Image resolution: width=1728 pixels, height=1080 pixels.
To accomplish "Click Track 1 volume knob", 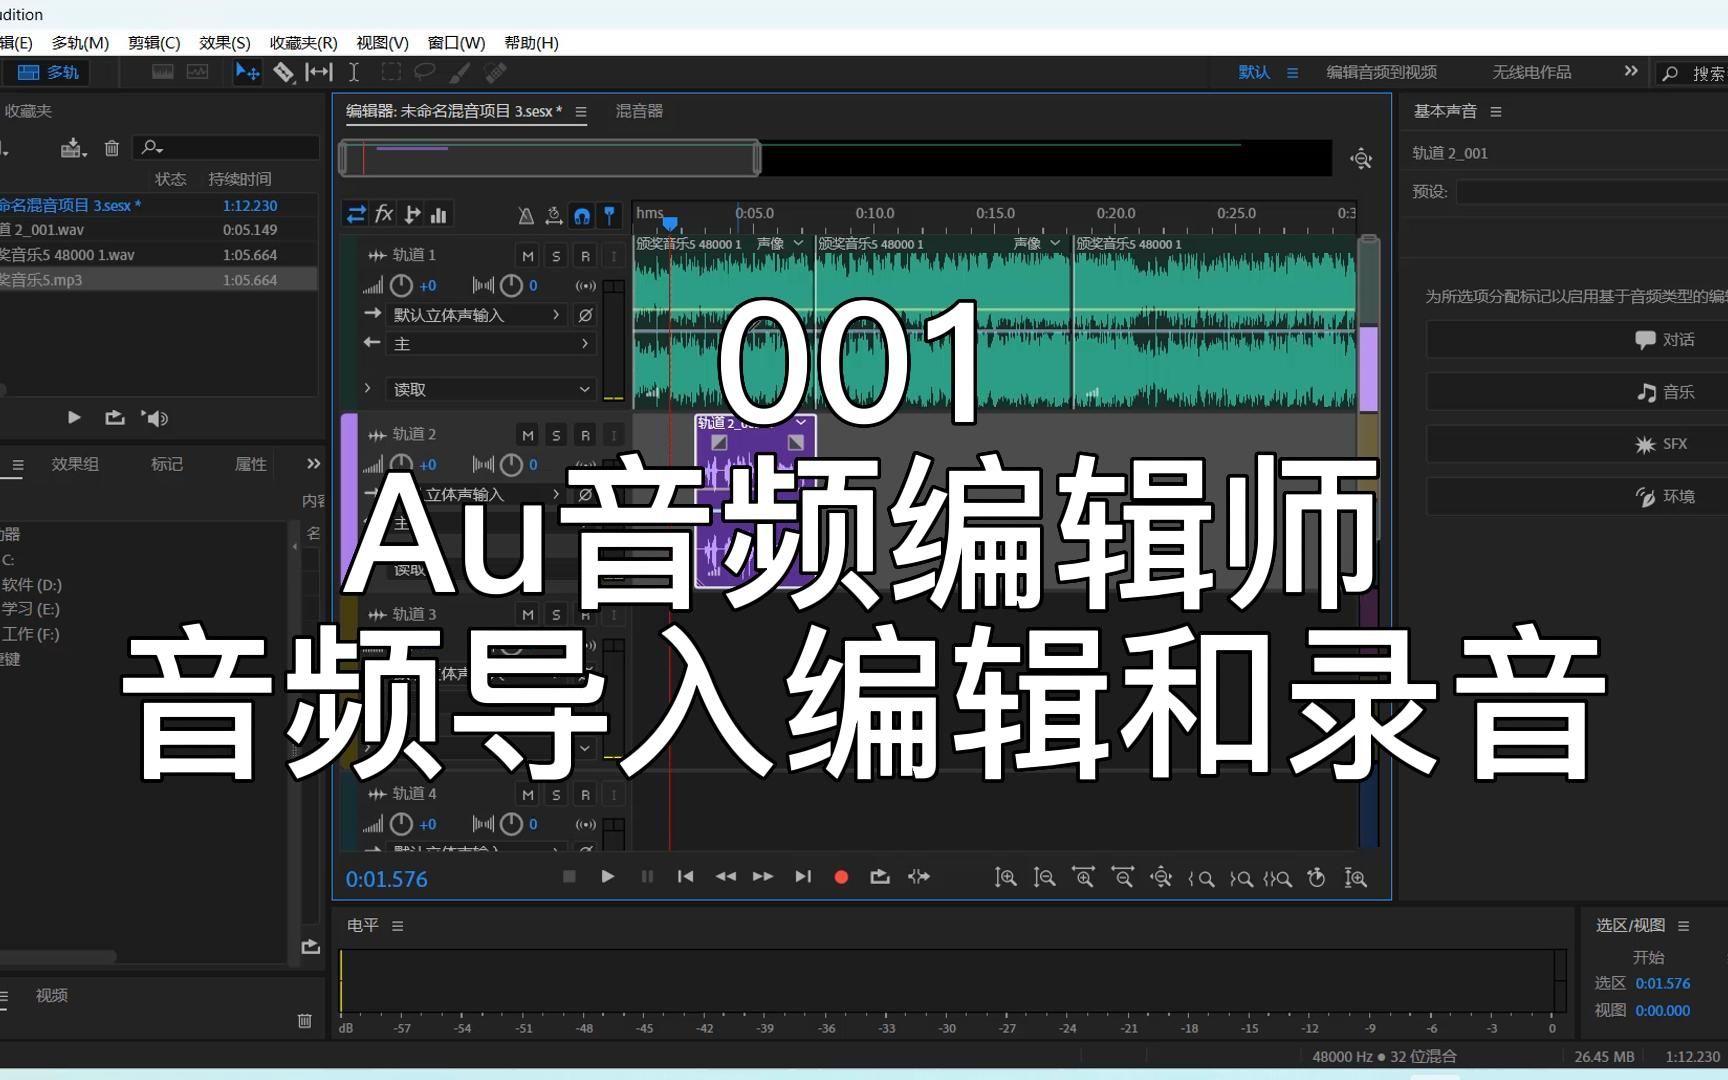I will coord(401,286).
